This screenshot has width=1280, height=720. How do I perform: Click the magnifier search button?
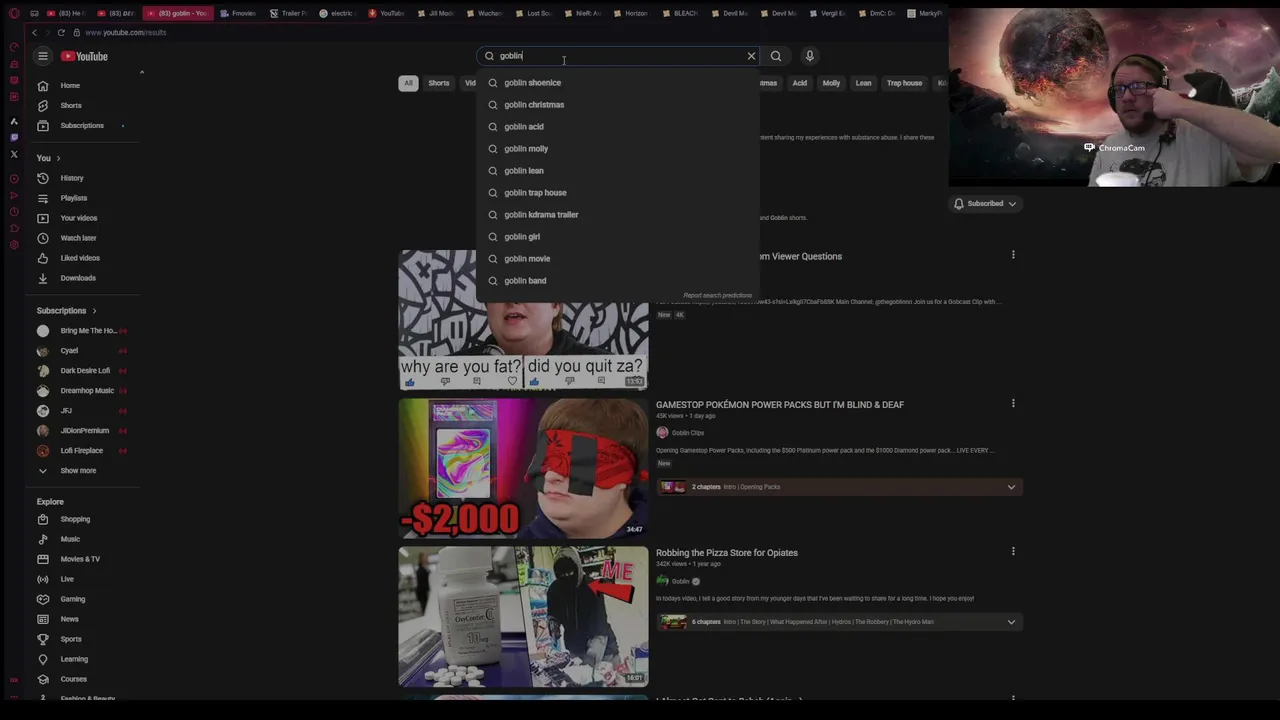[x=776, y=56]
